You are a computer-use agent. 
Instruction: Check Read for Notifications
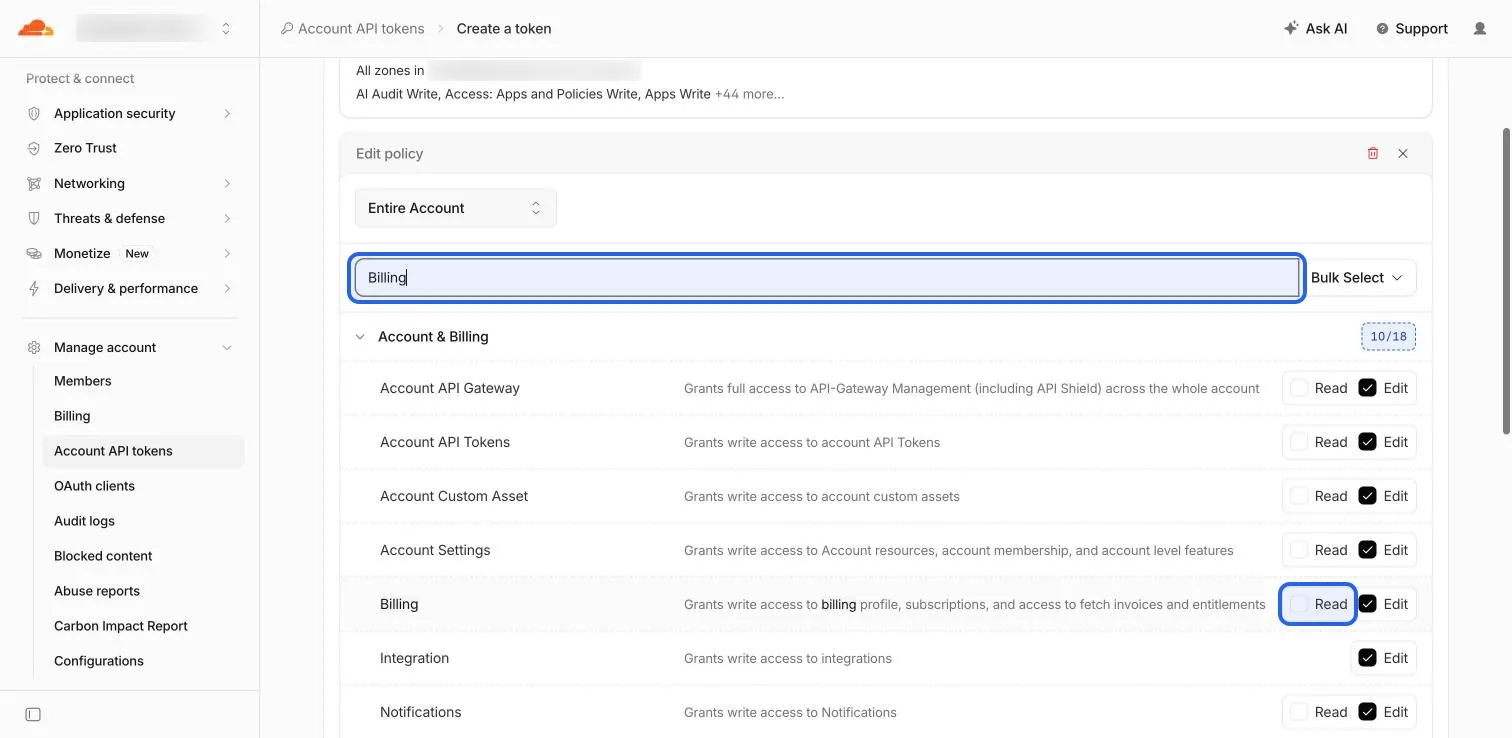[1299, 712]
